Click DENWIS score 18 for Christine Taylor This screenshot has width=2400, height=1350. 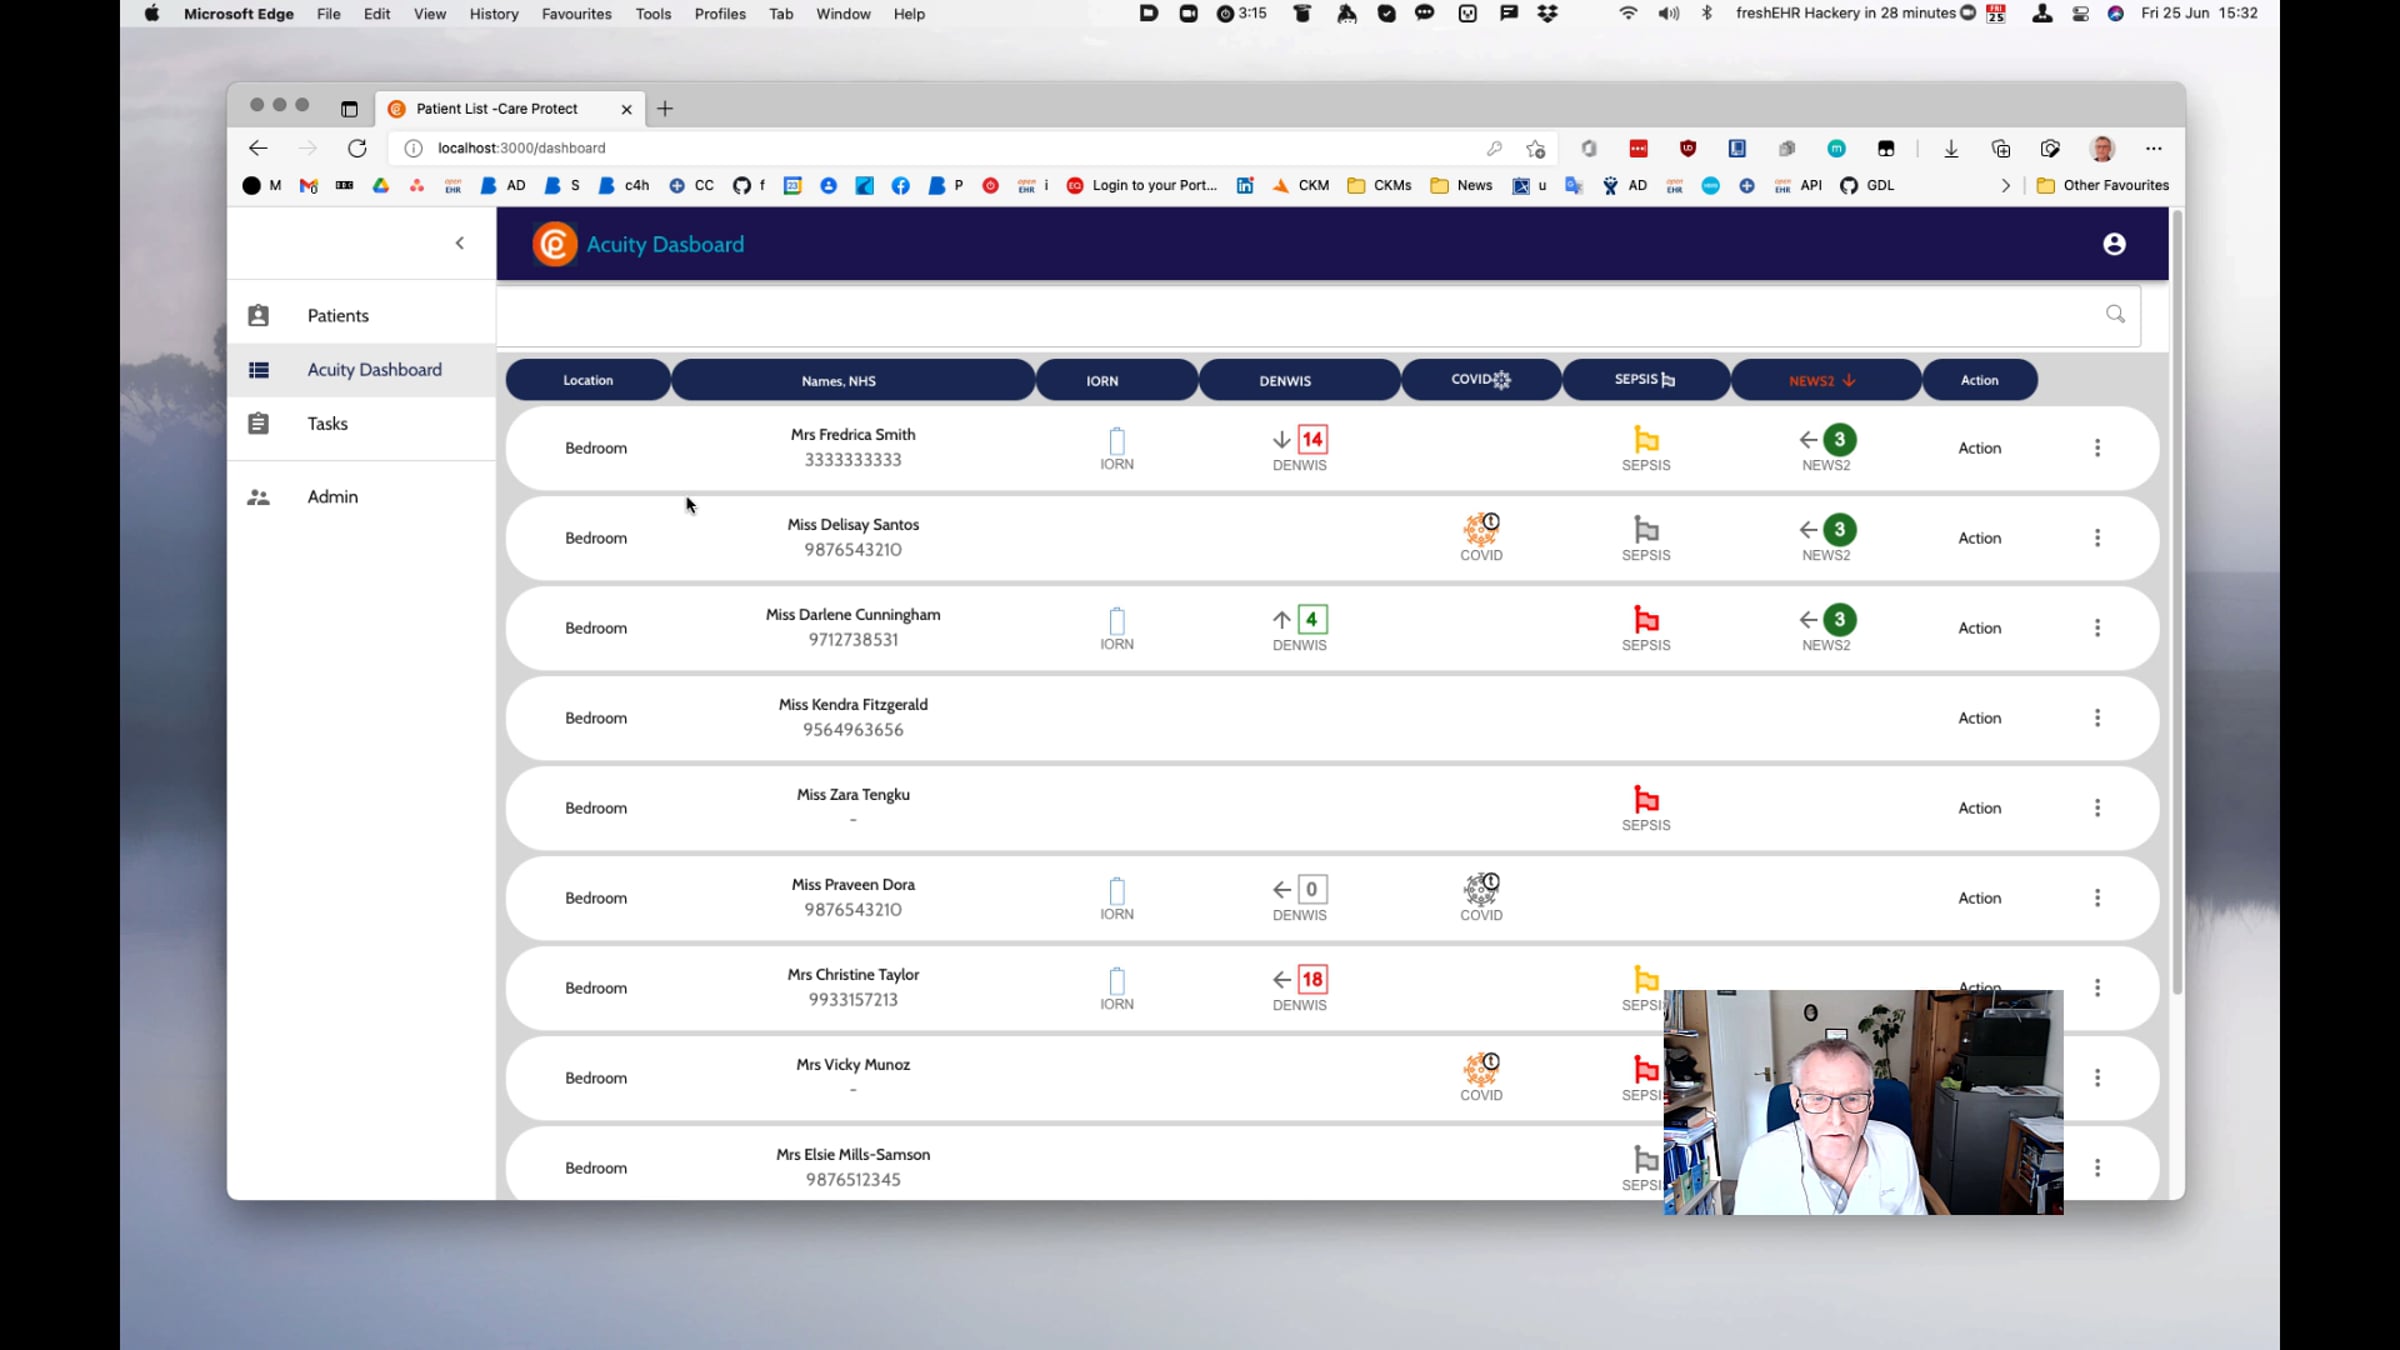1312,979
